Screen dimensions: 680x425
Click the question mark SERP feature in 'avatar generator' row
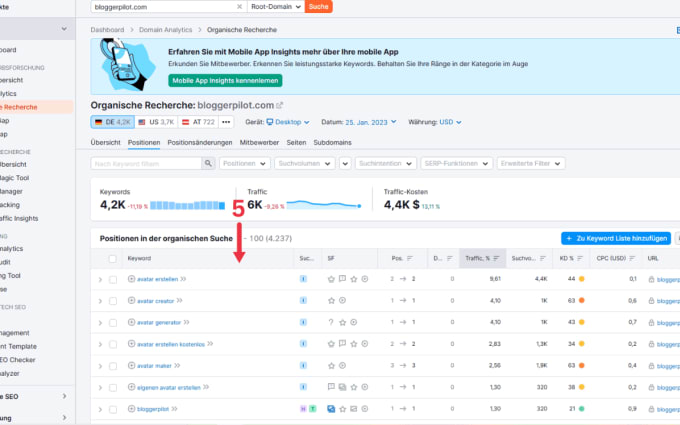pyautogui.click(x=331, y=322)
